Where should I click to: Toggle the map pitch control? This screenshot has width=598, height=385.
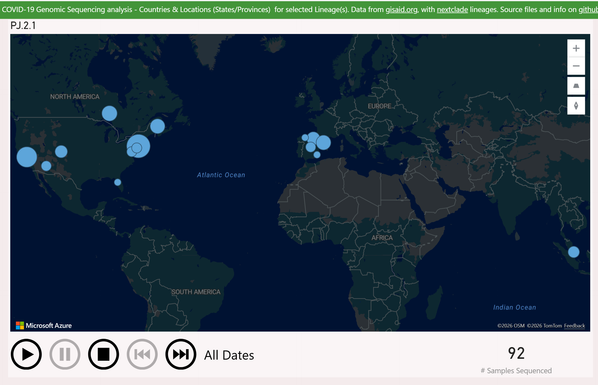pos(576,86)
